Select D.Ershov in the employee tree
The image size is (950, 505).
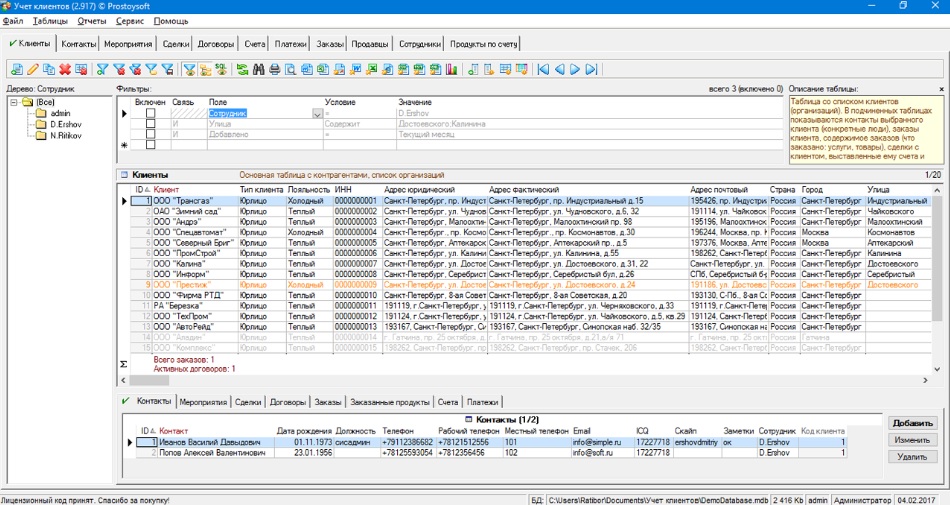[x=65, y=124]
